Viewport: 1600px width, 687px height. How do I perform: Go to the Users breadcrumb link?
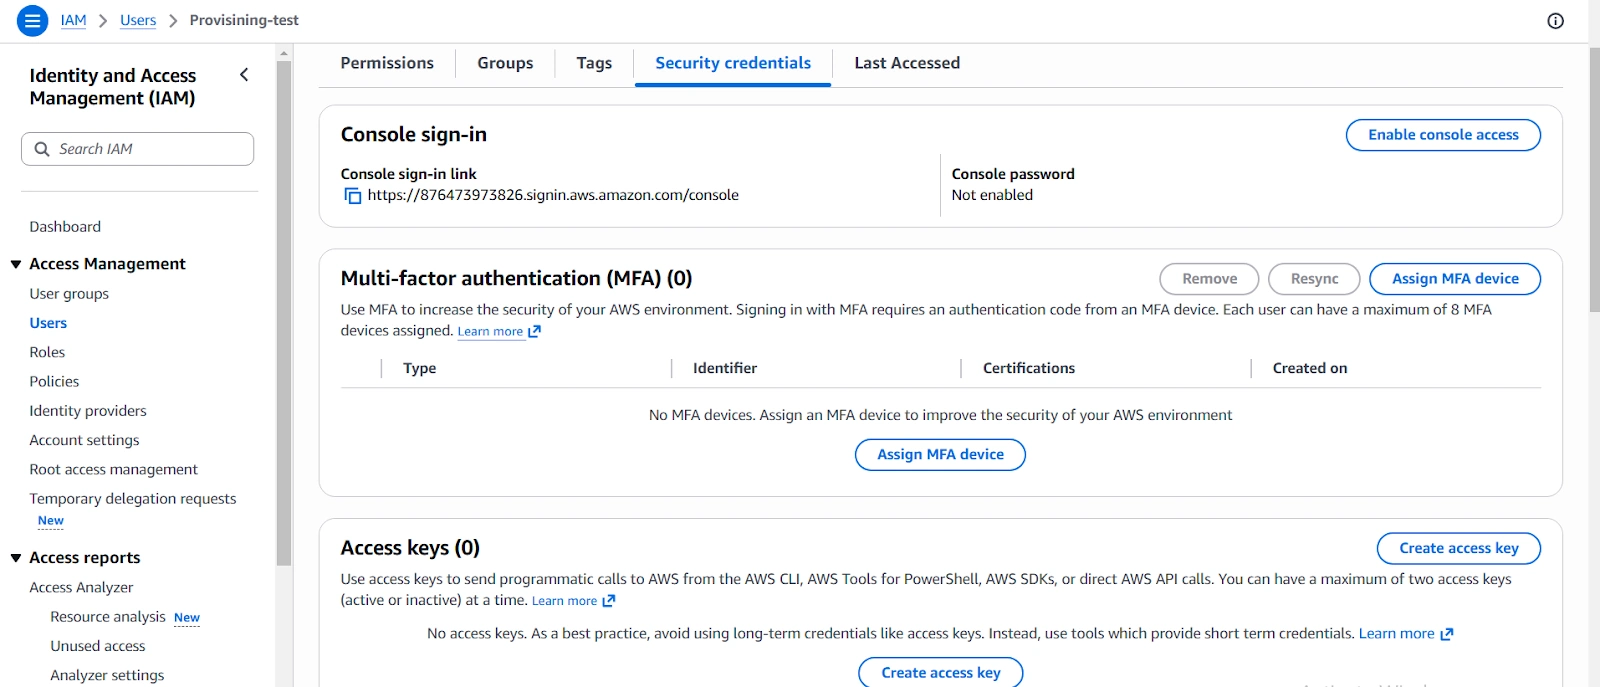[138, 20]
